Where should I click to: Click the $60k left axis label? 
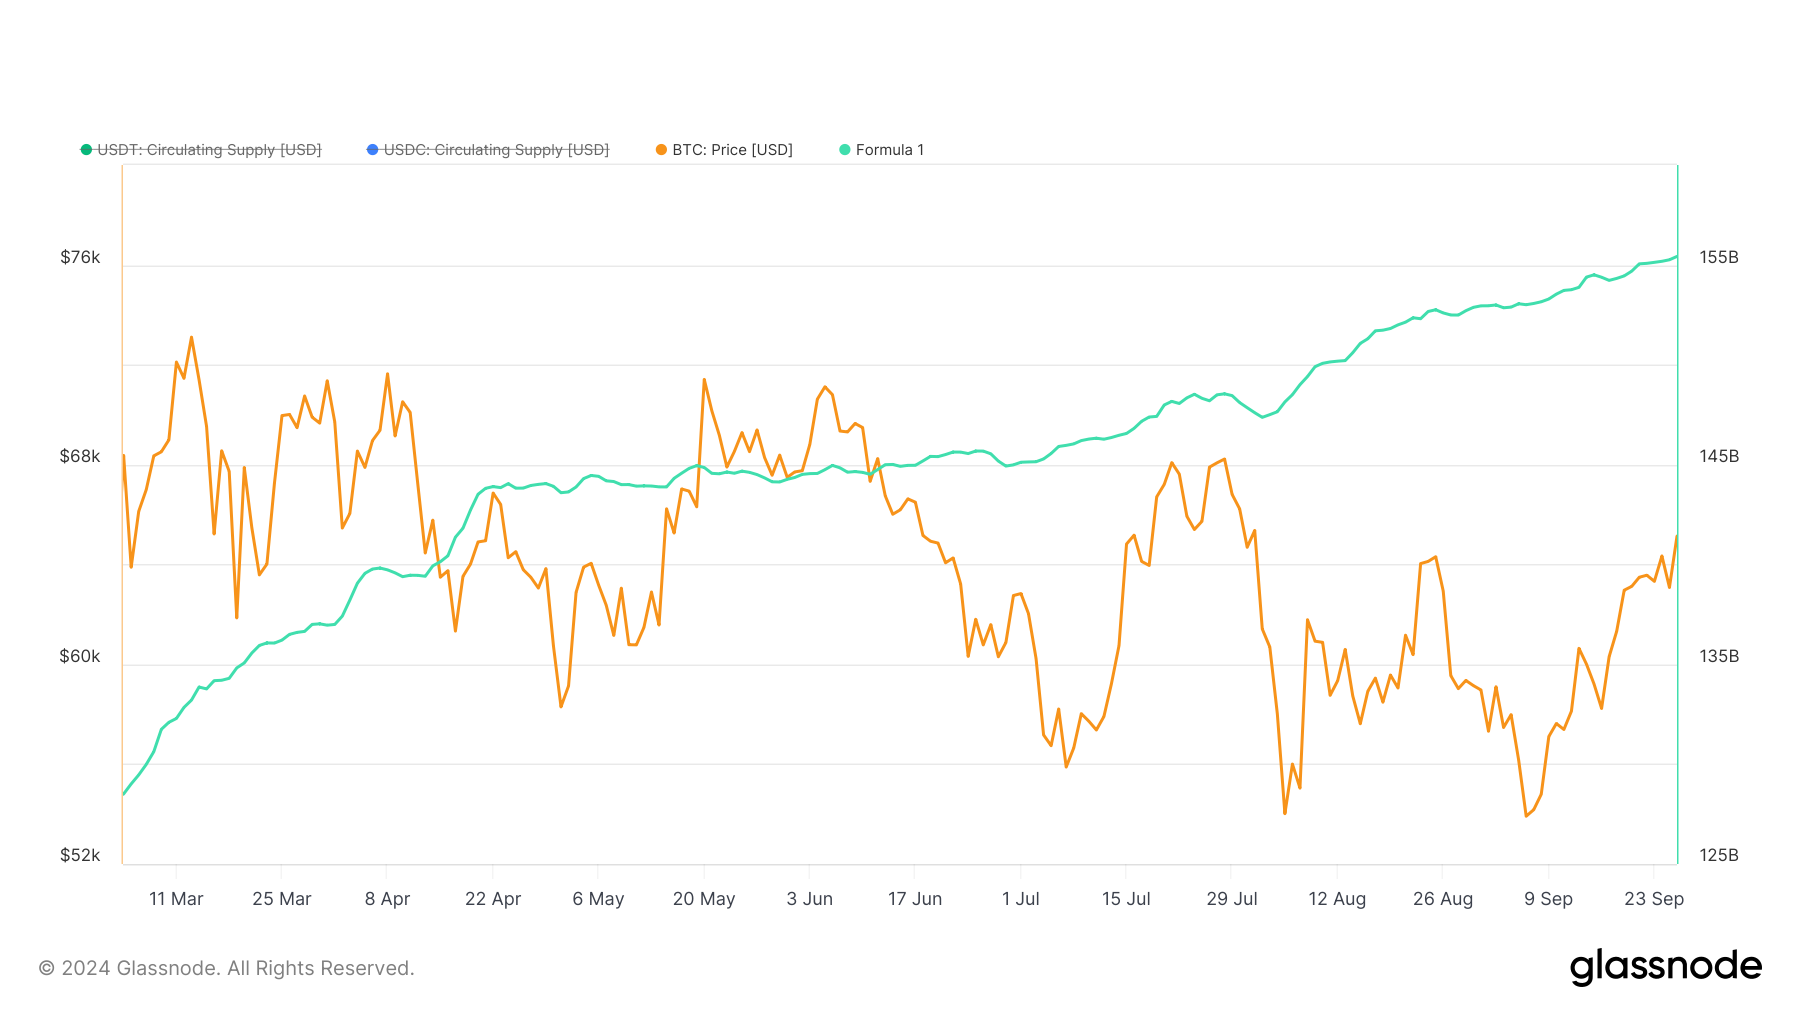click(x=80, y=657)
